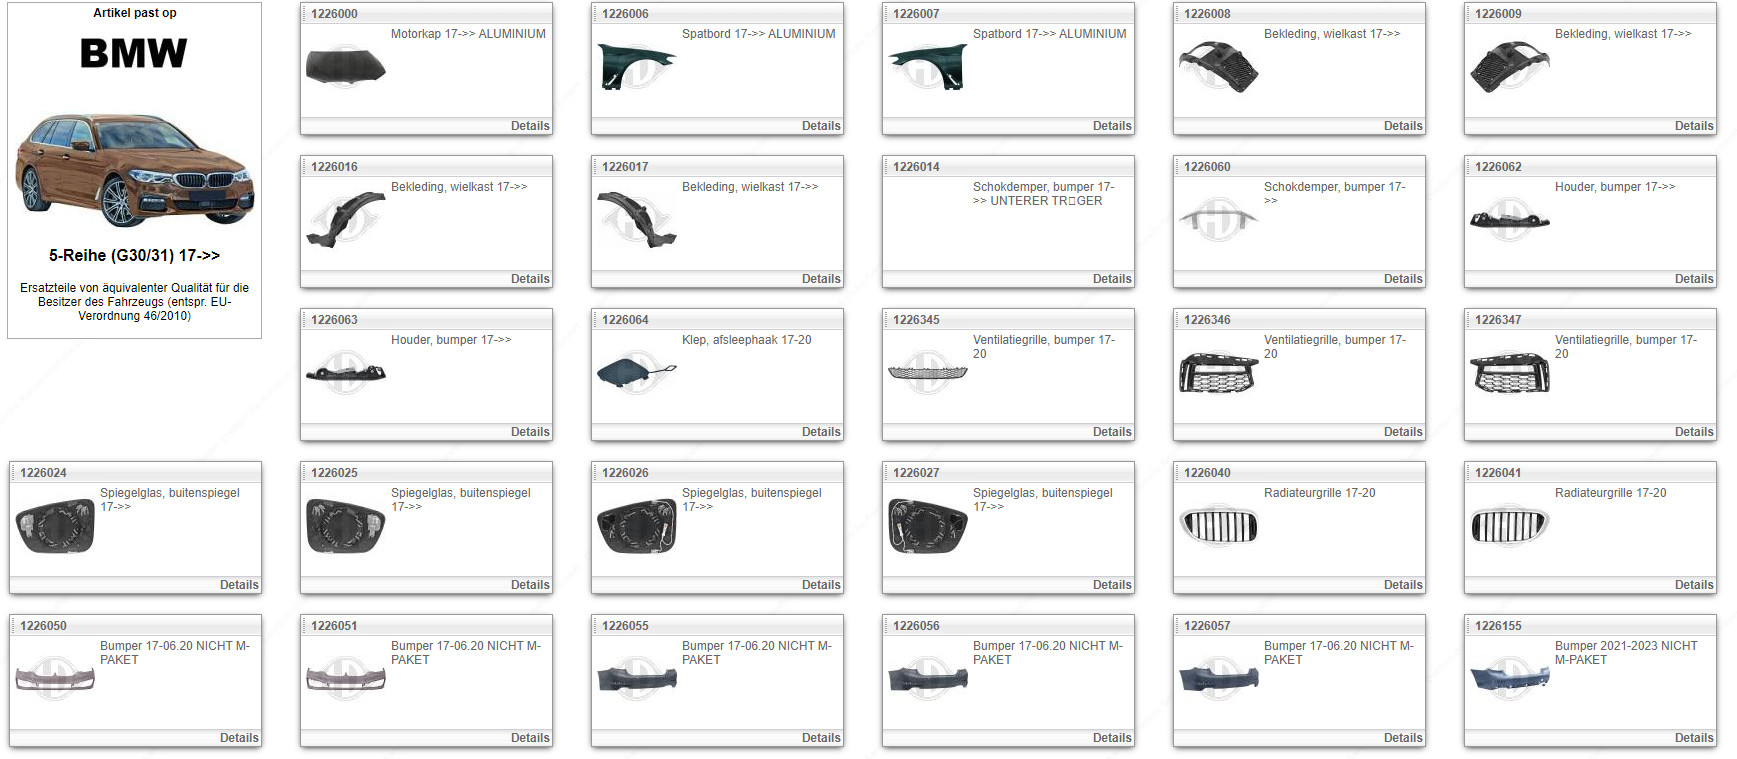The image size is (1737, 759).
Task: Click rear bumper picture for 1226055
Action: tap(637, 679)
